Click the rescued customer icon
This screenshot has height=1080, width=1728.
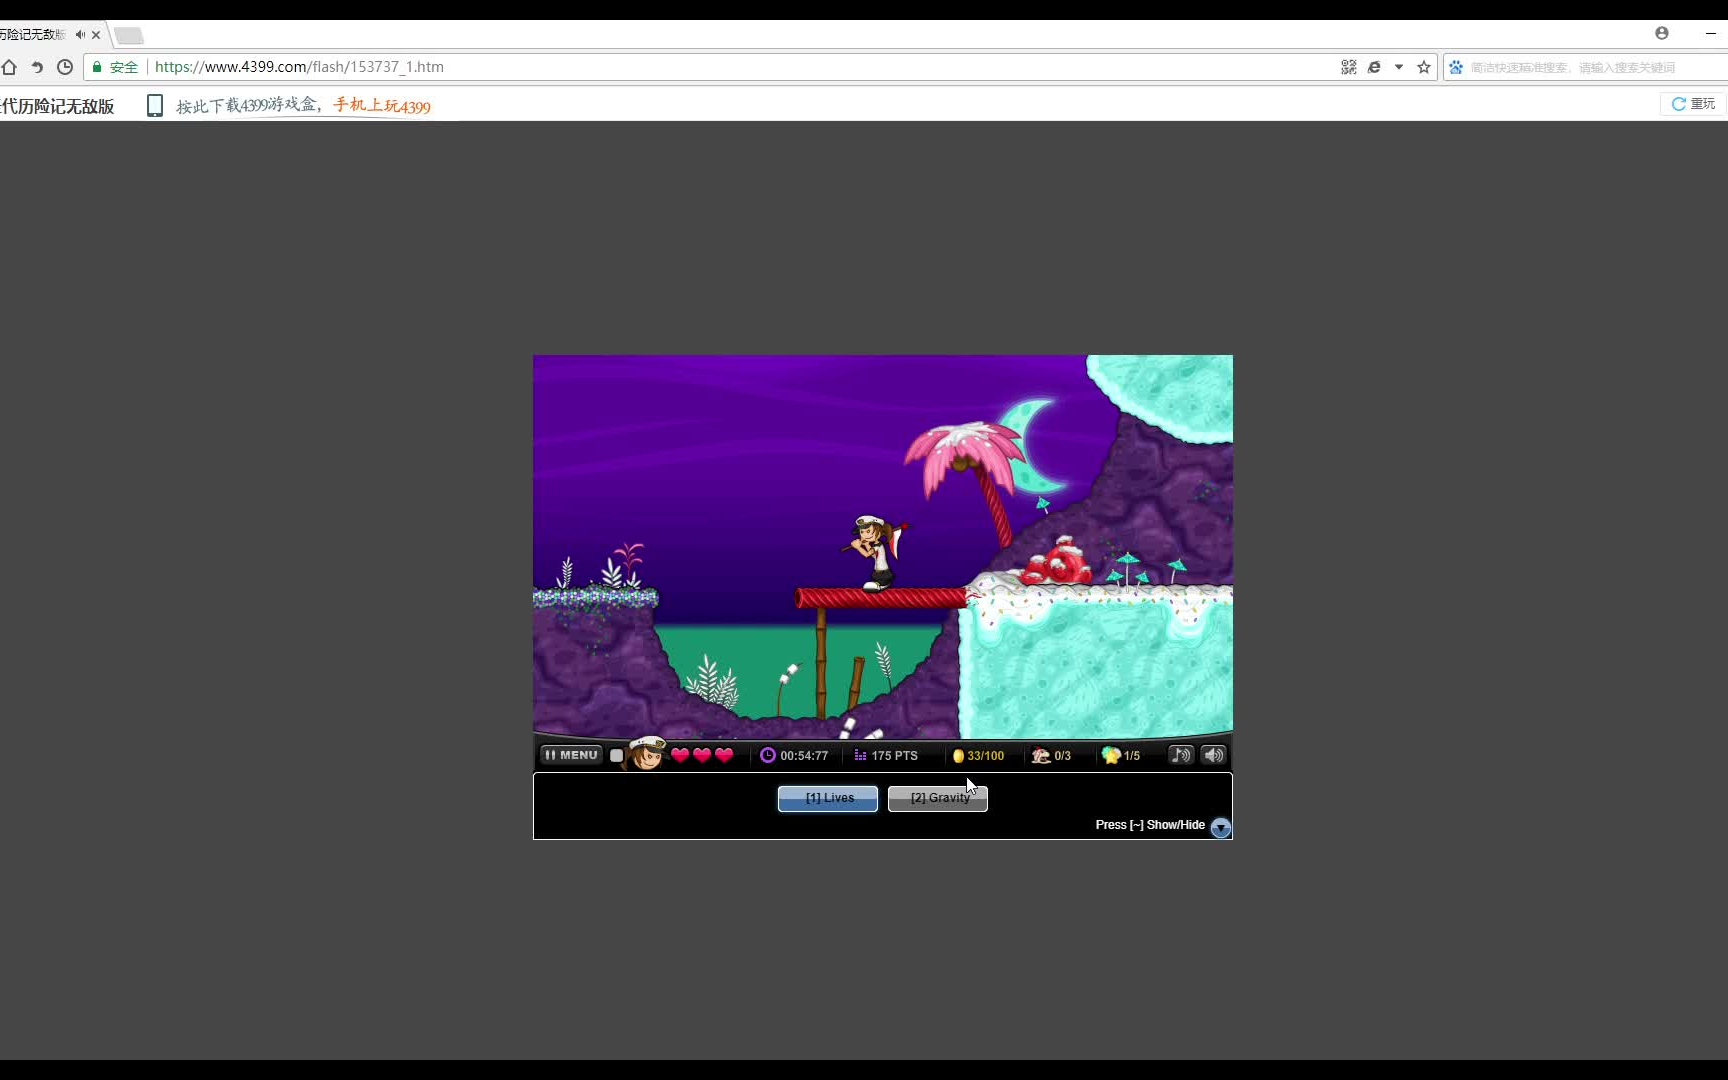1041,755
